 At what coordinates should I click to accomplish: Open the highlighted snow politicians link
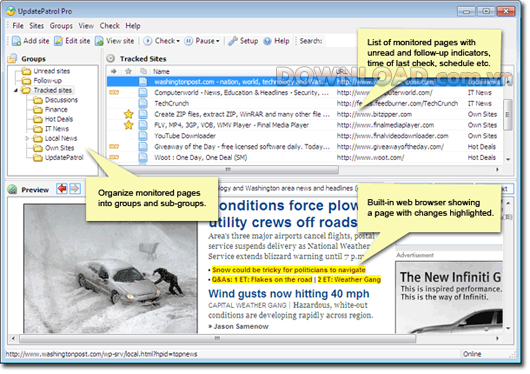tap(289, 270)
